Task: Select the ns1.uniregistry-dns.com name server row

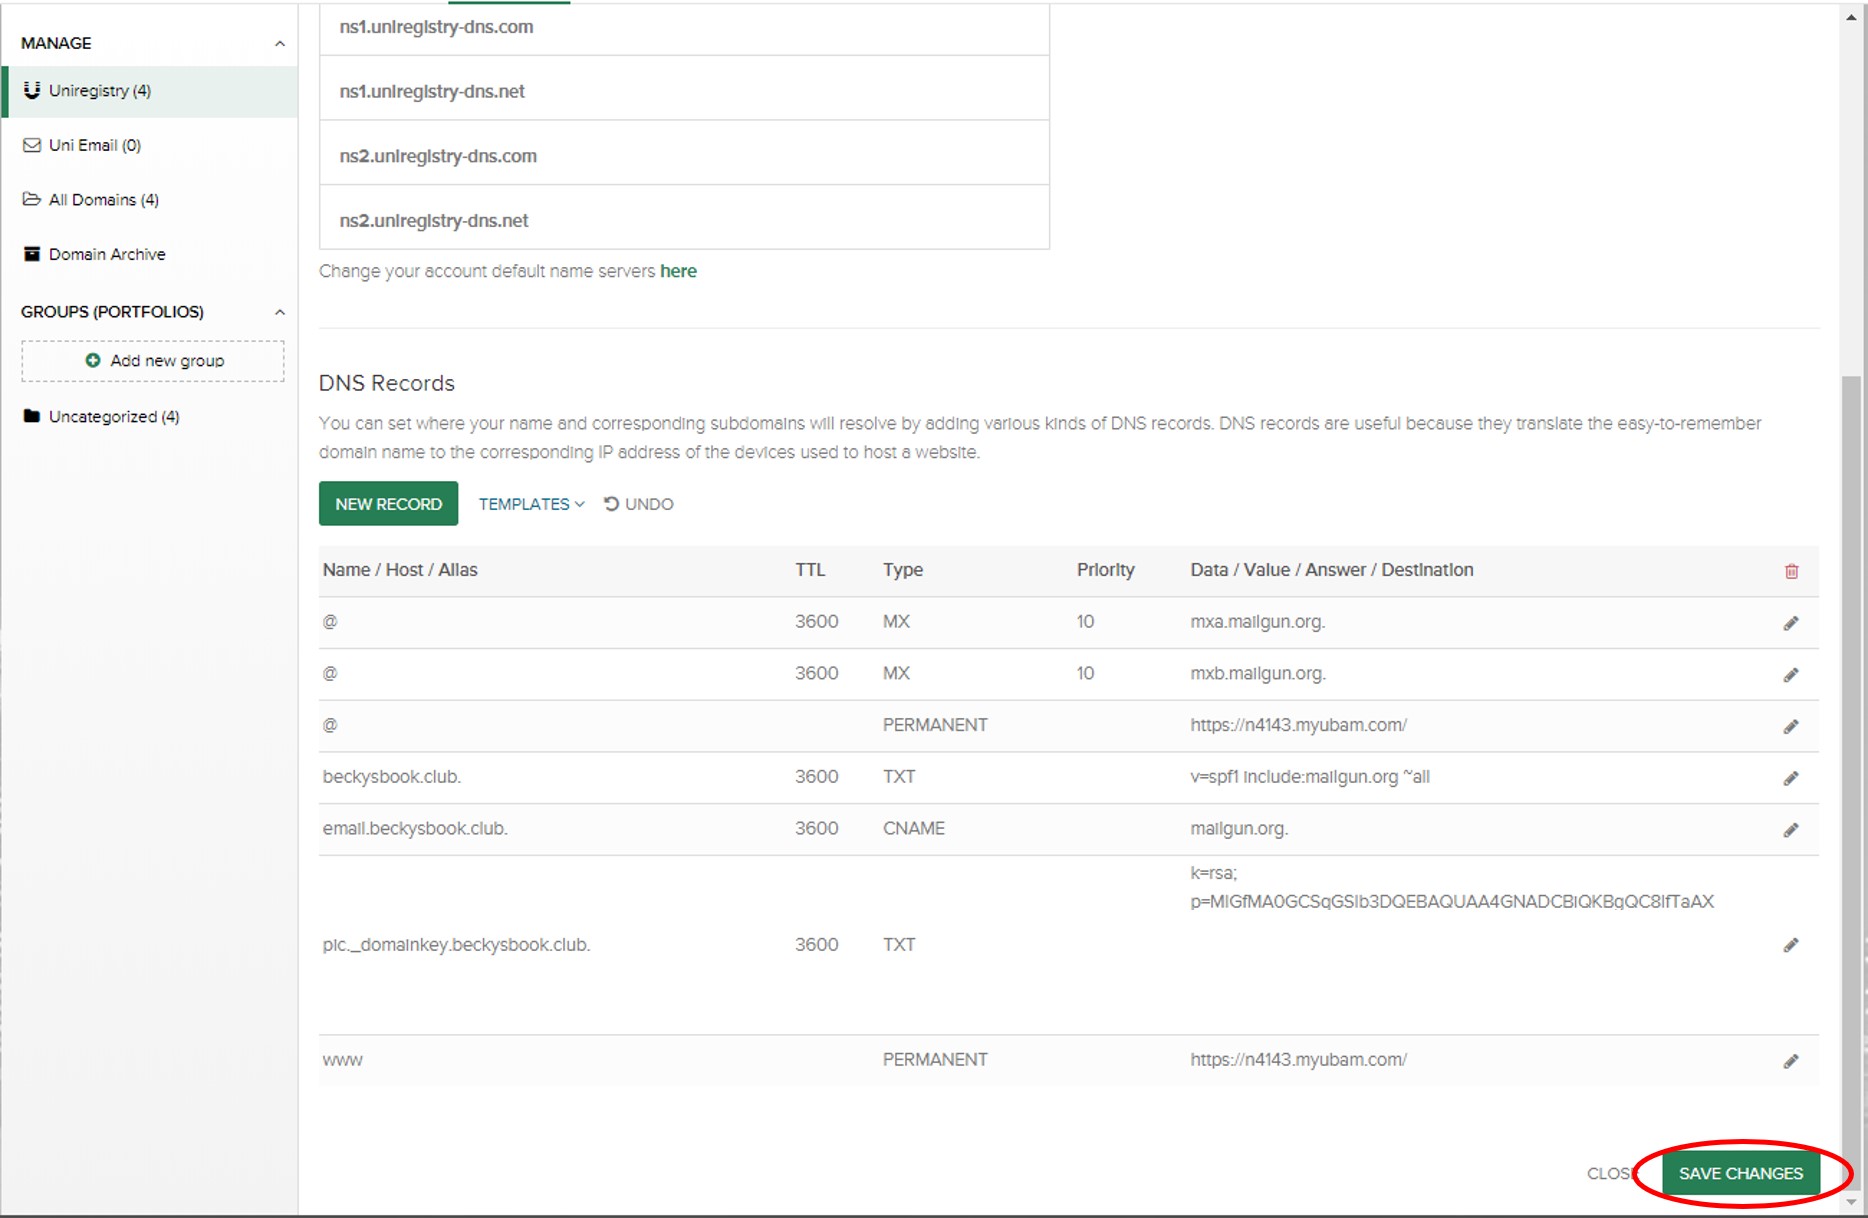Action: pyautogui.click(x=684, y=28)
